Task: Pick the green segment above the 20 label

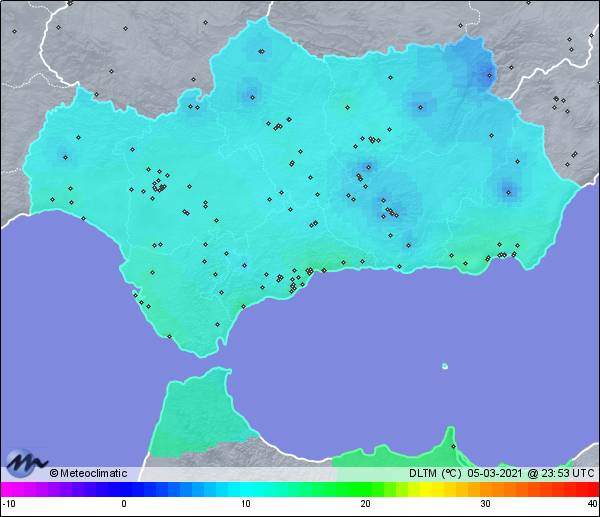Action: pos(365,489)
